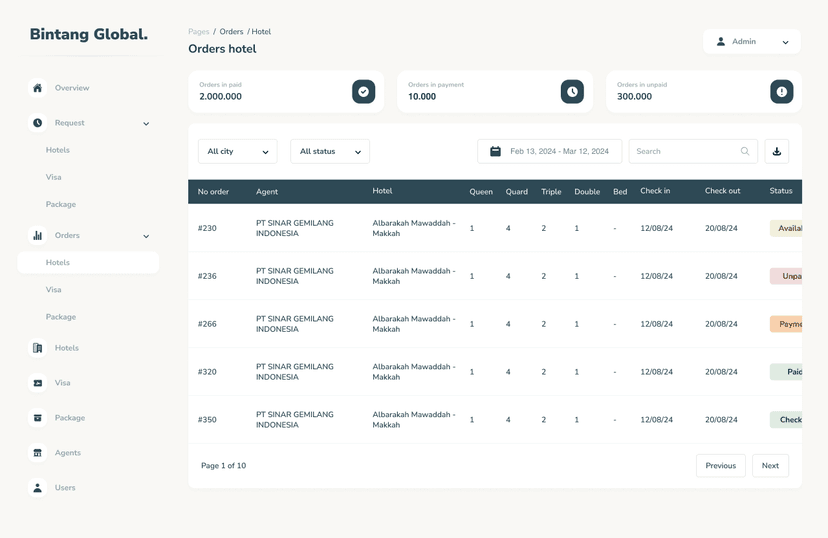Click the Pages breadcrumb link
The height and width of the screenshot is (538, 828).
pos(199,32)
